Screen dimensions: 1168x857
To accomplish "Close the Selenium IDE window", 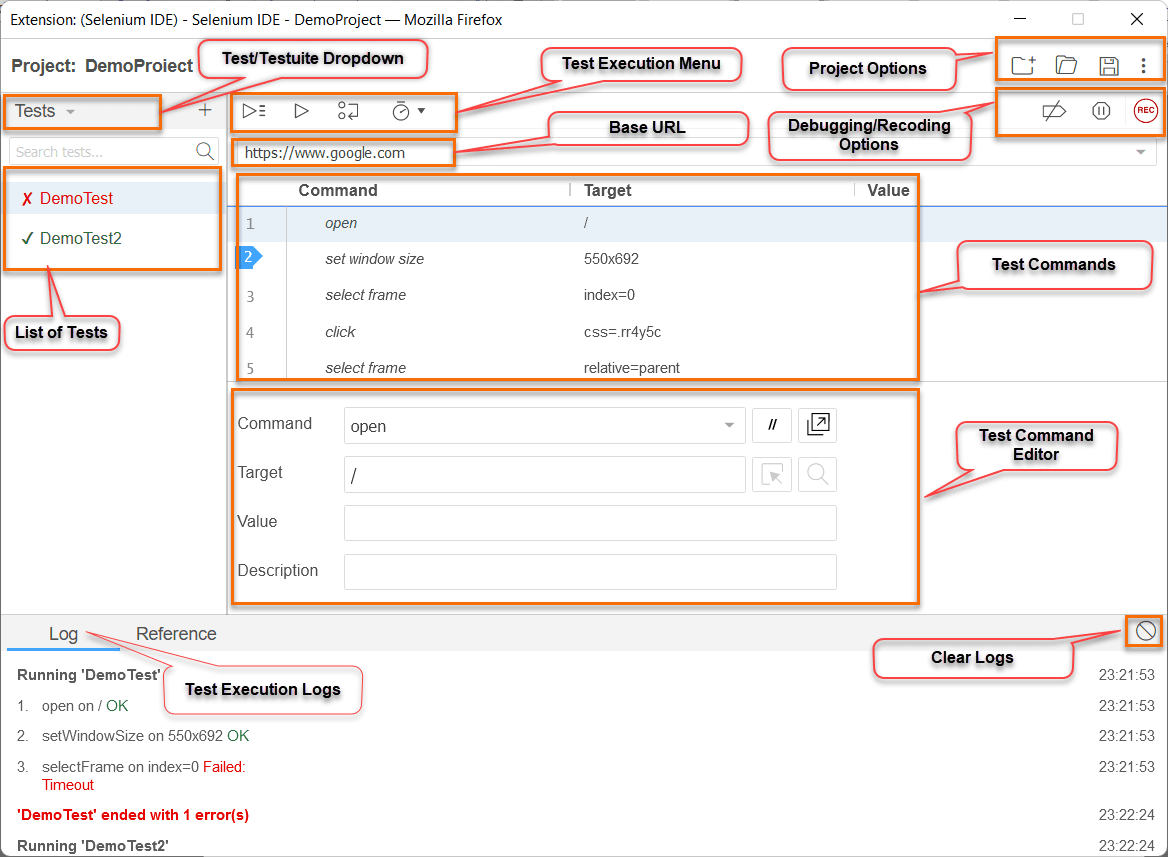I will [x=1137, y=19].
